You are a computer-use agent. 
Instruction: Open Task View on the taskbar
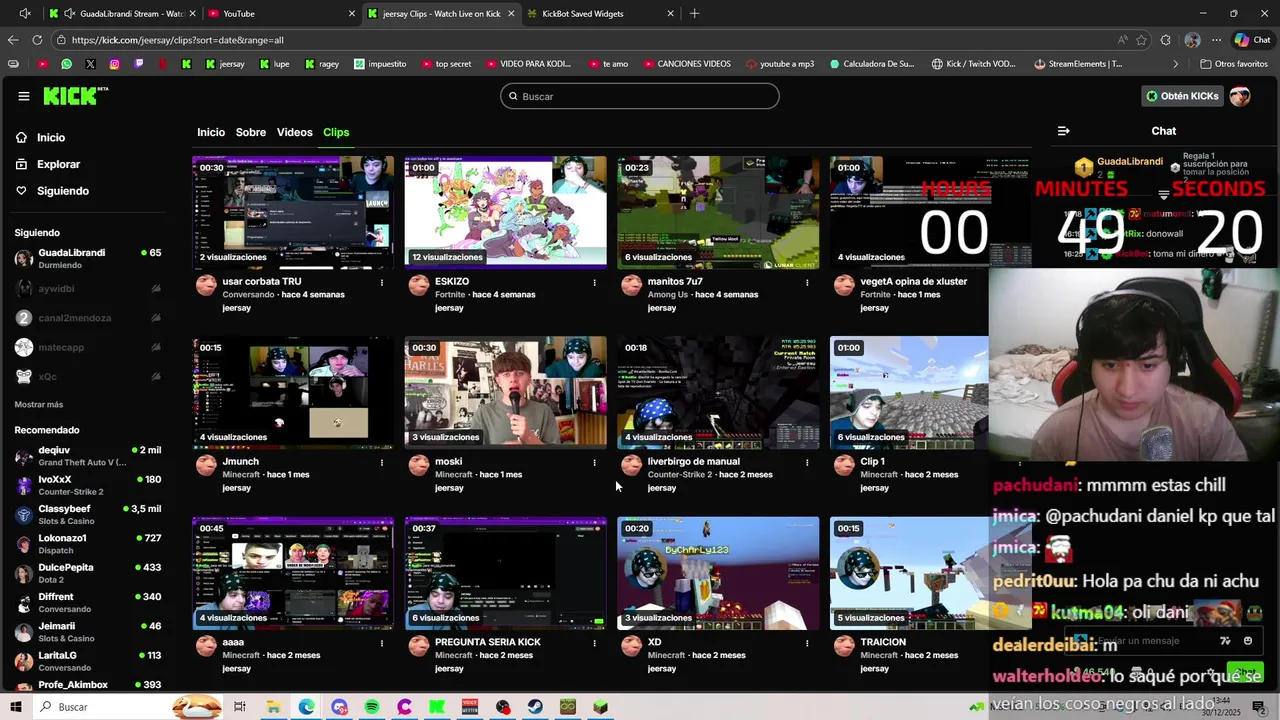tap(240, 707)
